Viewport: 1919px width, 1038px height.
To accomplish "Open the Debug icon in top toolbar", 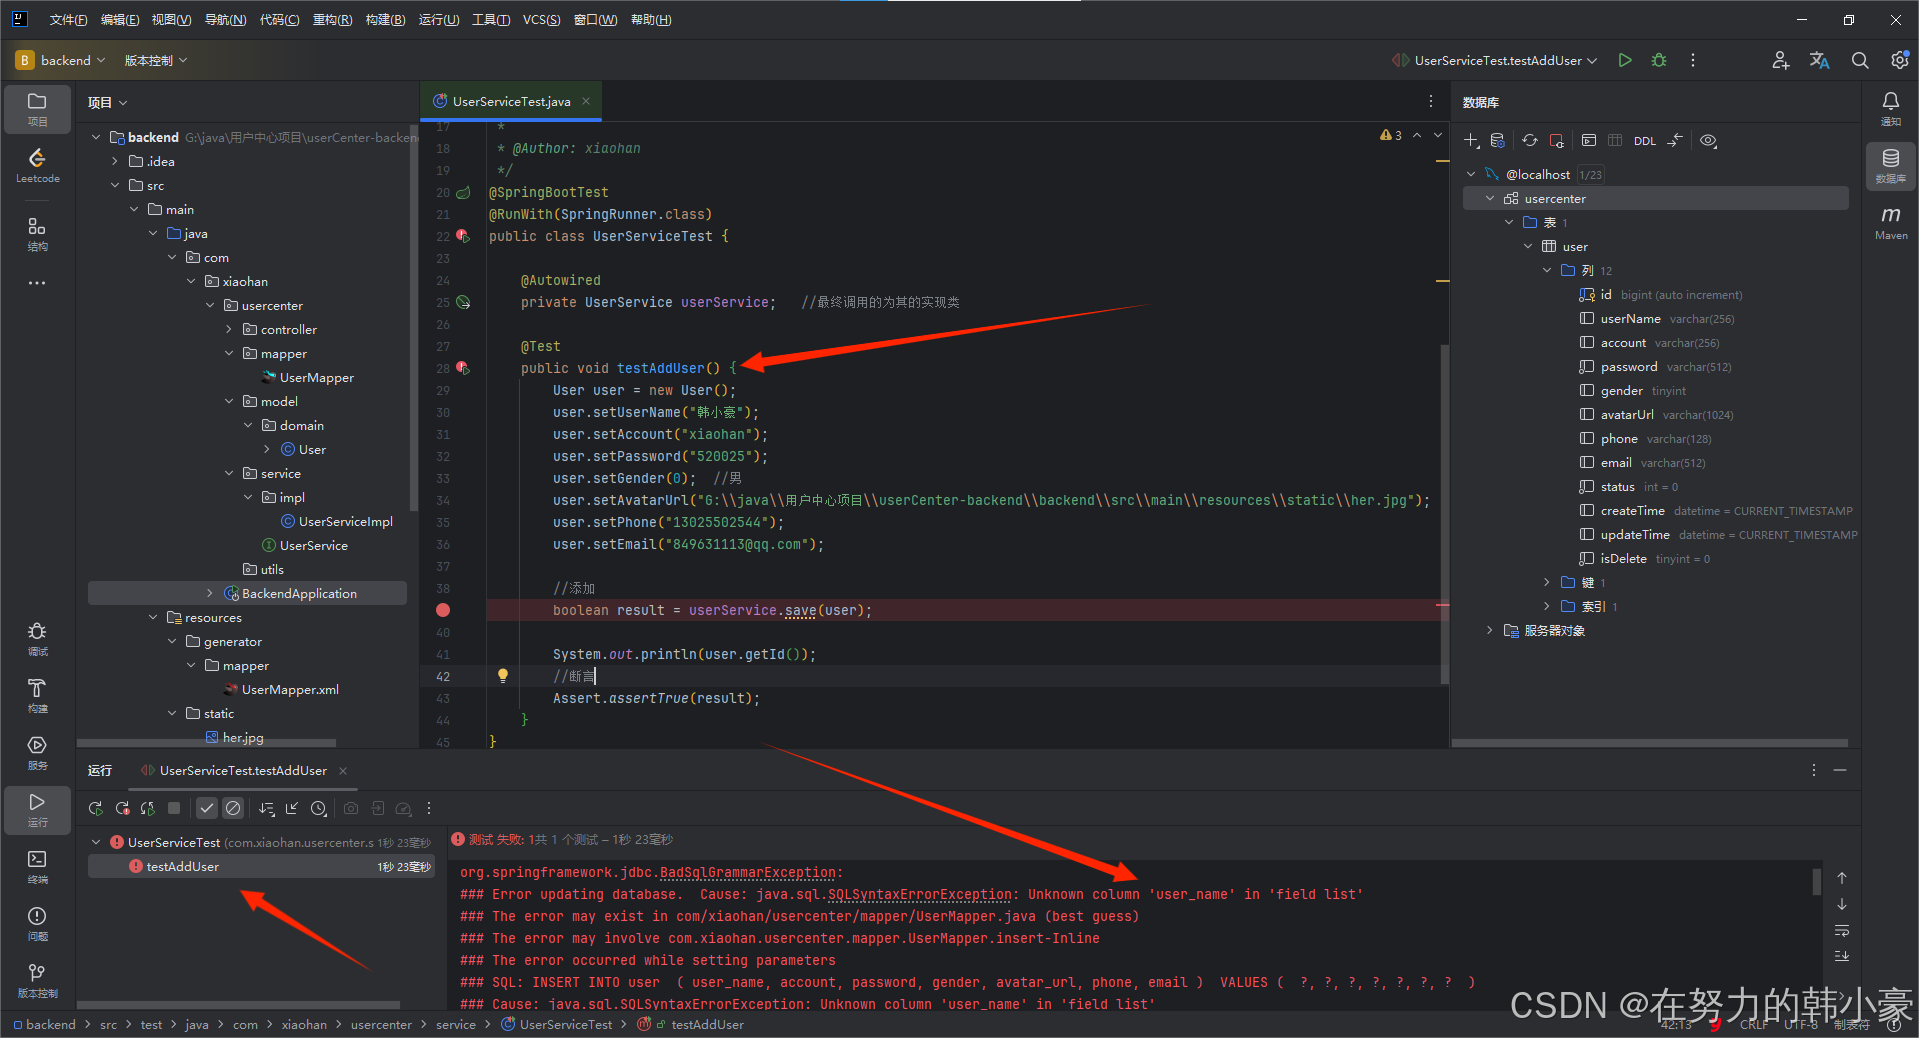I will [x=1658, y=60].
